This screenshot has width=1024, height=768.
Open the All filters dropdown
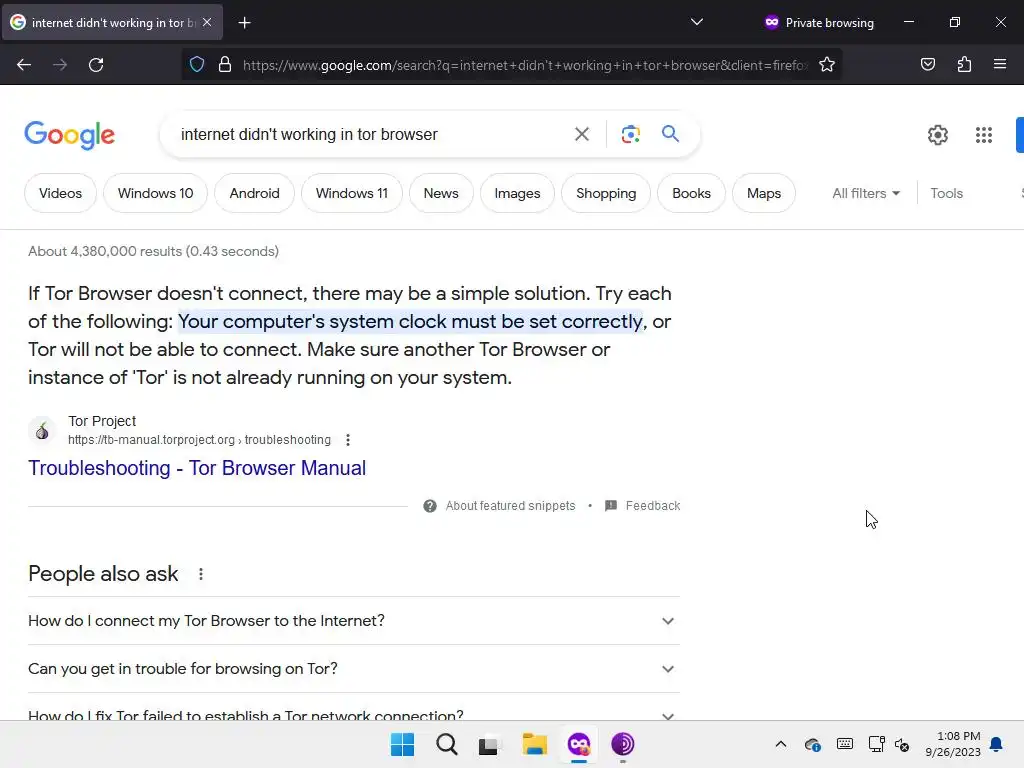coord(866,193)
